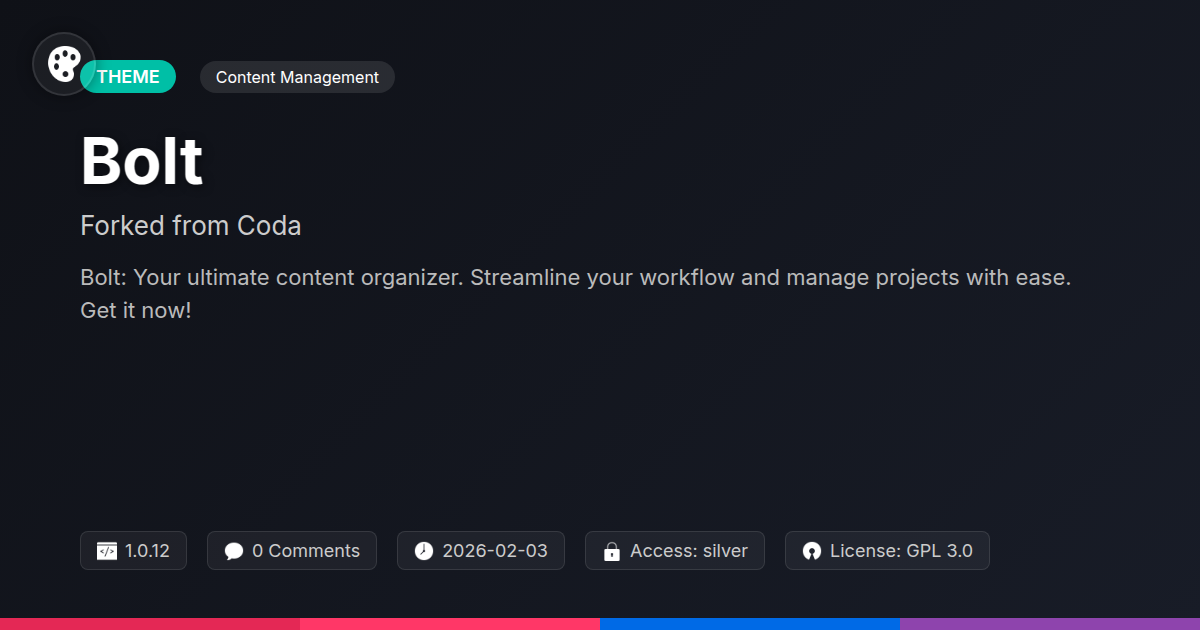Click the Bolt description paragraph
1200x630 pixels.
pyautogui.click(x=576, y=294)
